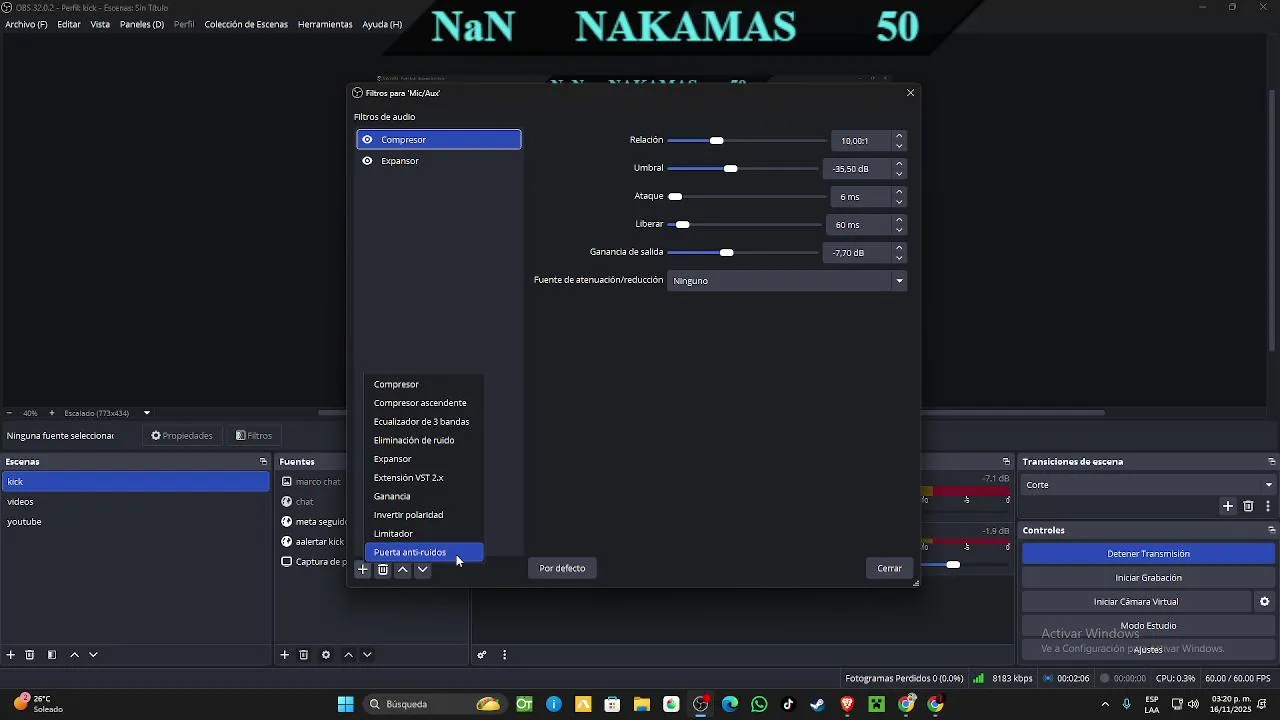The height and width of the screenshot is (720, 1280).
Task: Click the Por defecto button
Action: point(562,568)
